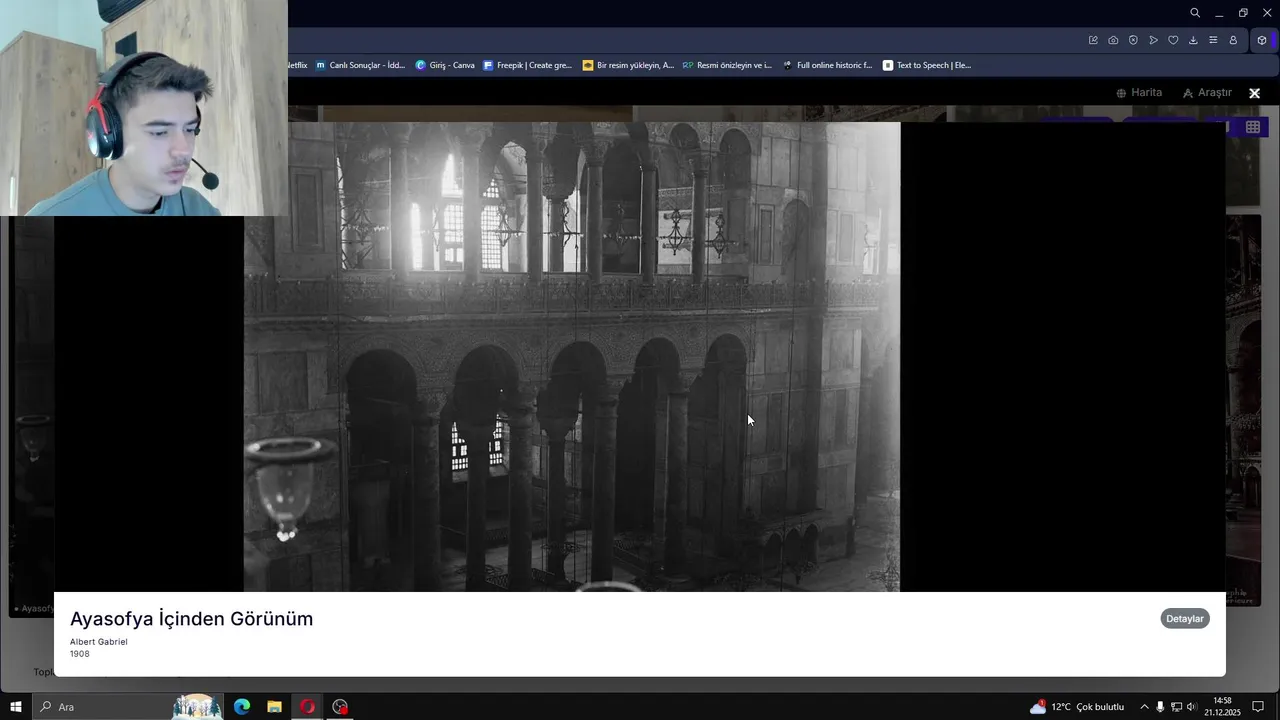The image size is (1280, 720).
Task: Switch to grid view layout icon
Action: 1253,127
